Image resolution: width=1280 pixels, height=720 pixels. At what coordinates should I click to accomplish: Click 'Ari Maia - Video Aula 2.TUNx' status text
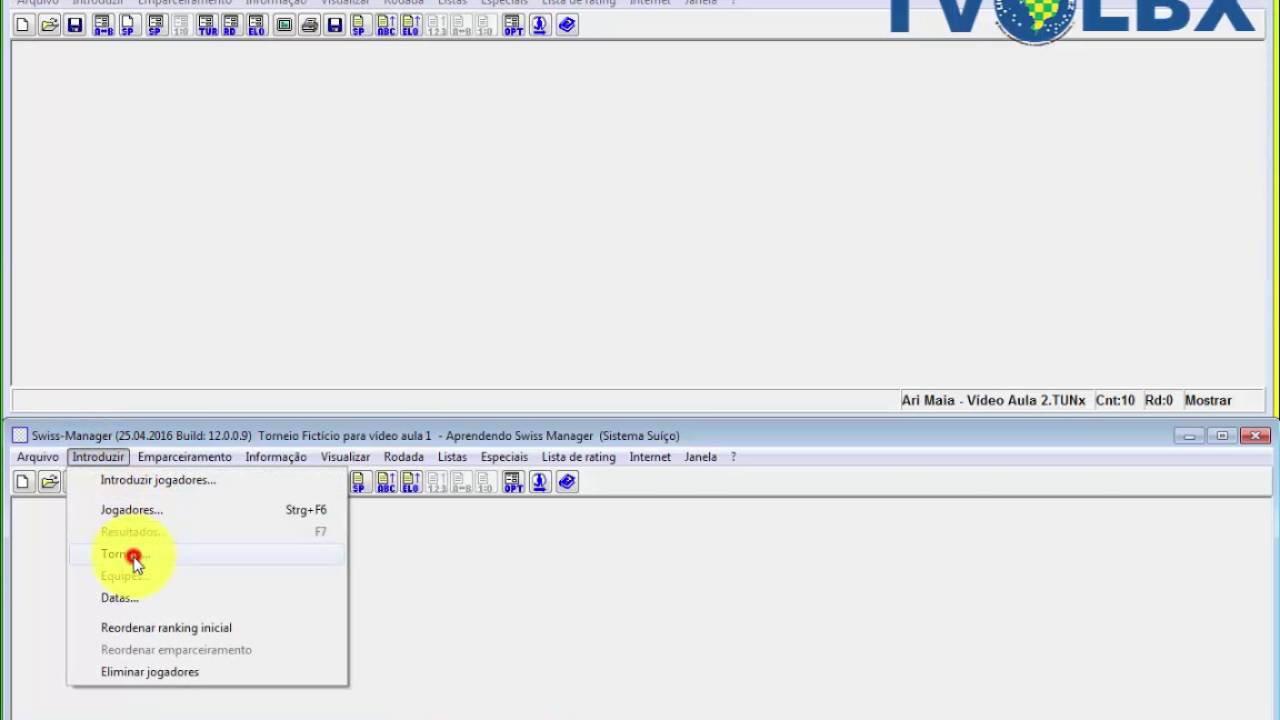[993, 400]
